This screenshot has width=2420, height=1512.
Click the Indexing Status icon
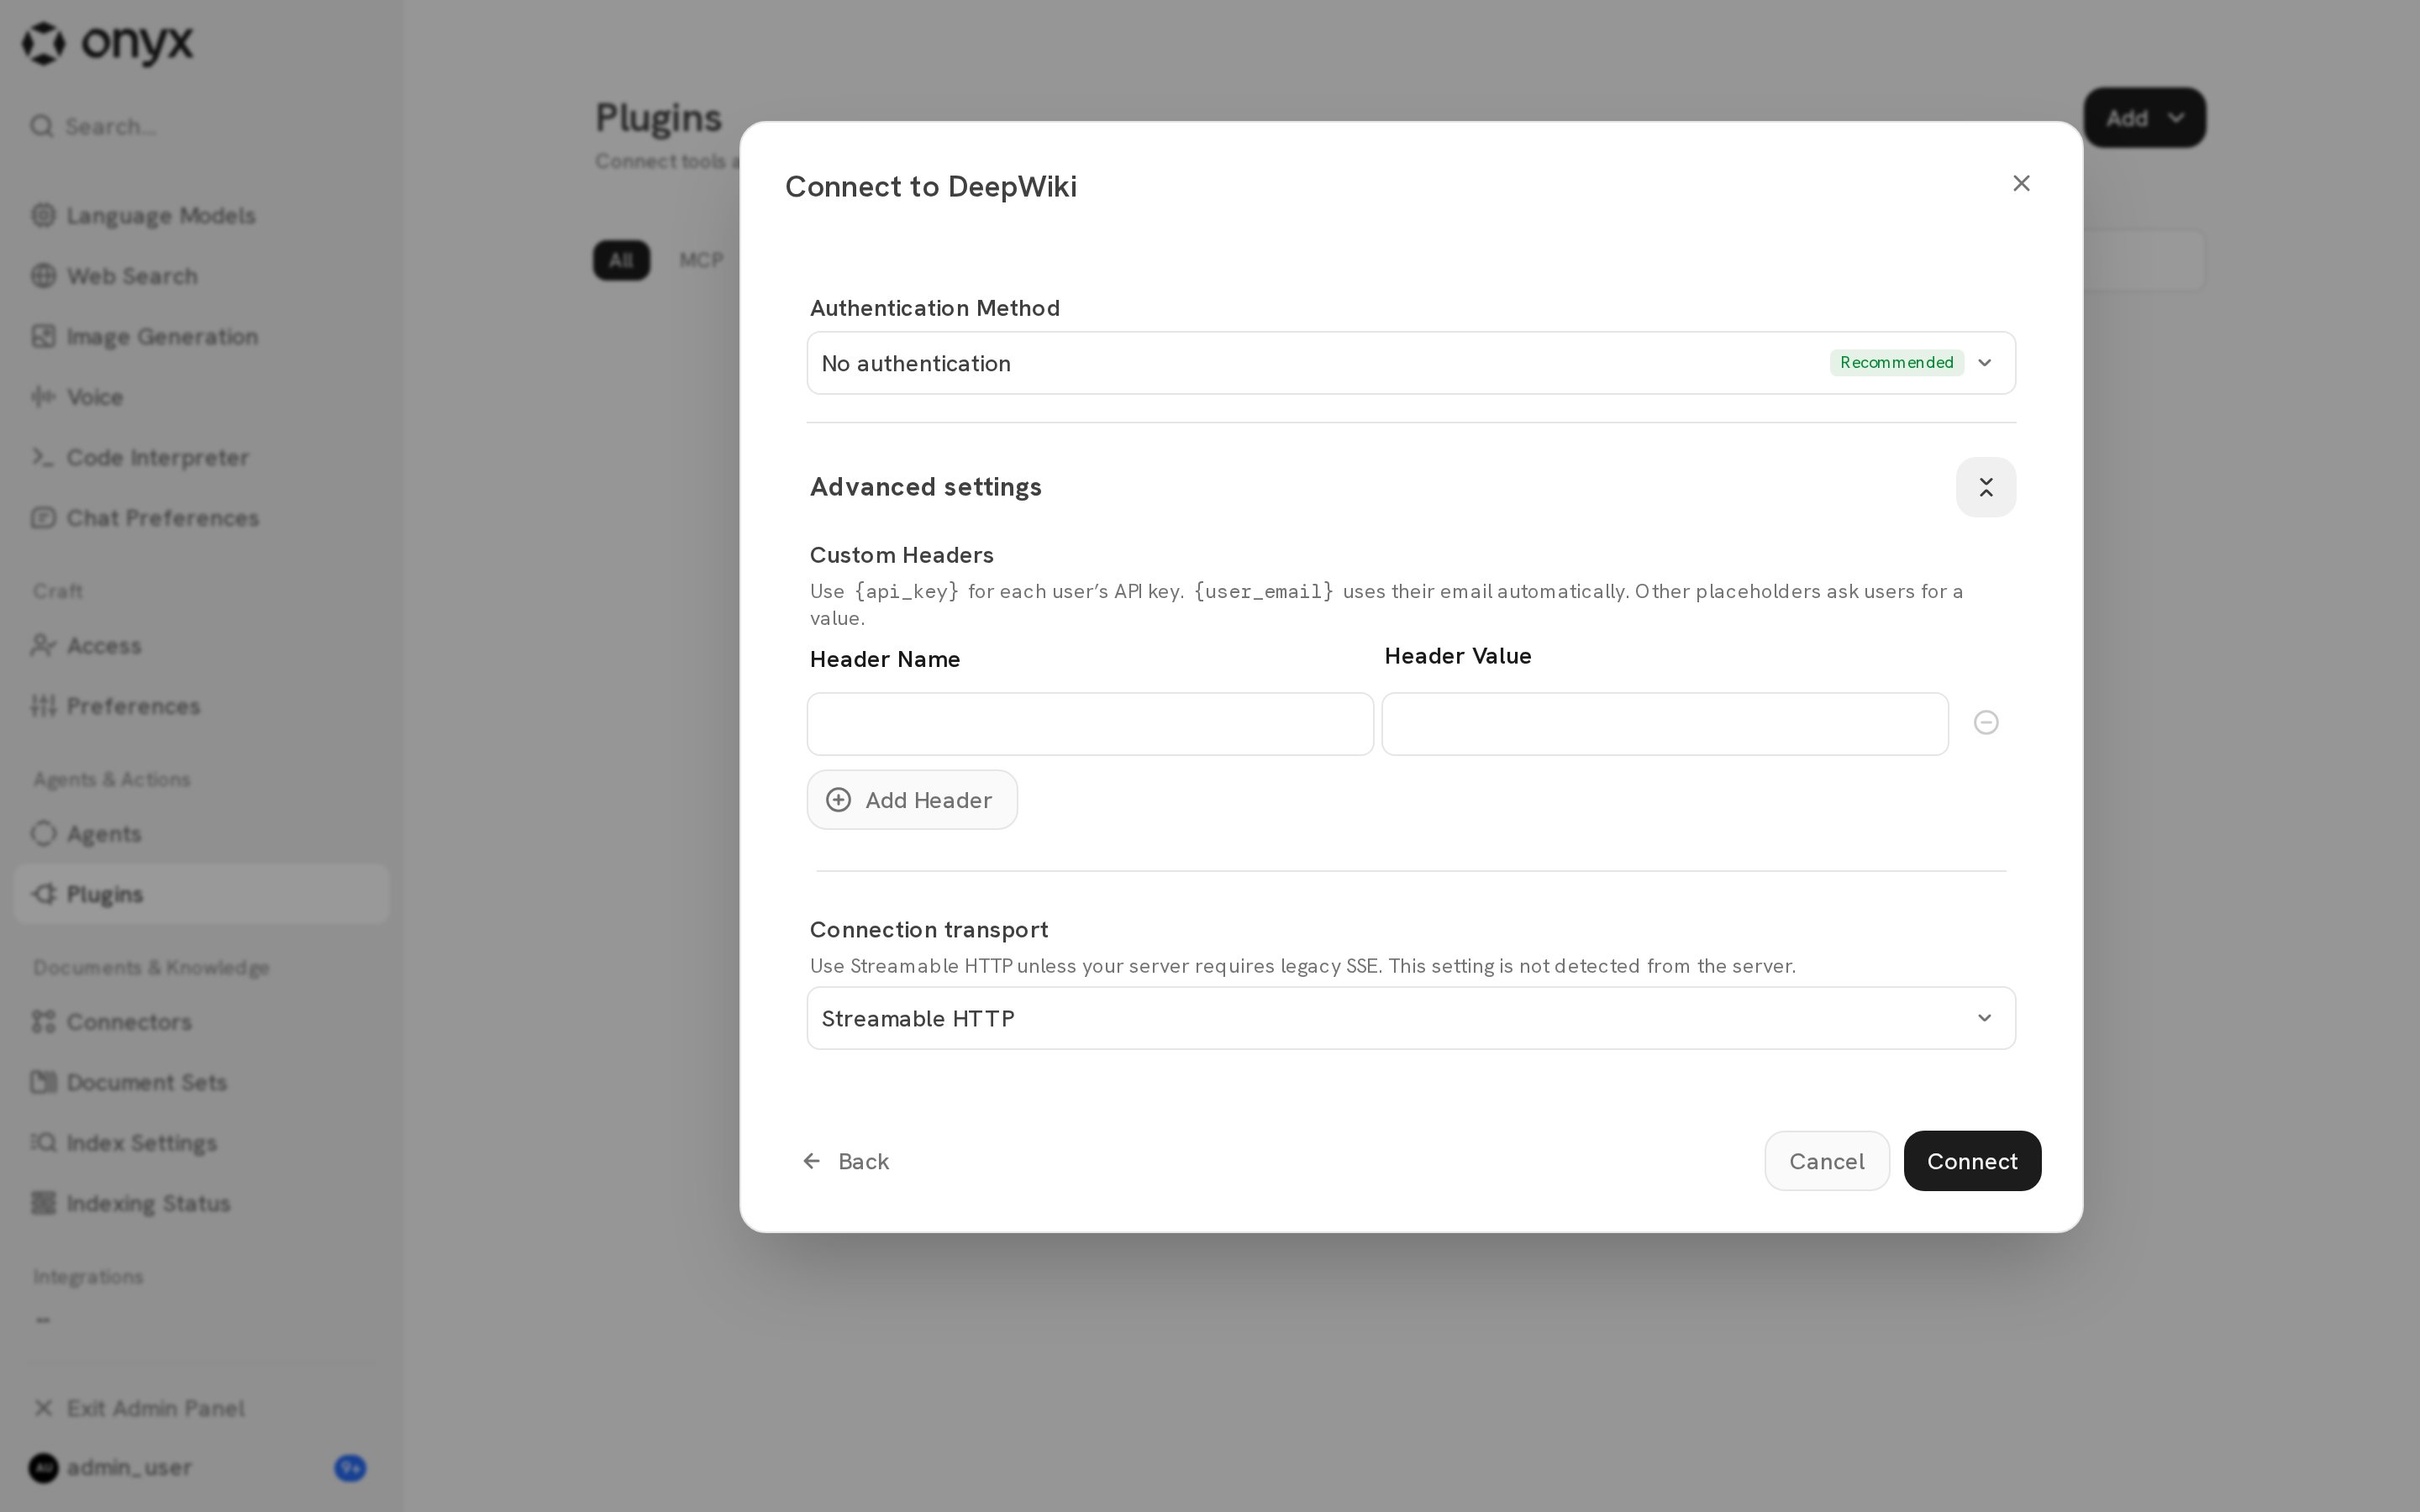tap(43, 1203)
